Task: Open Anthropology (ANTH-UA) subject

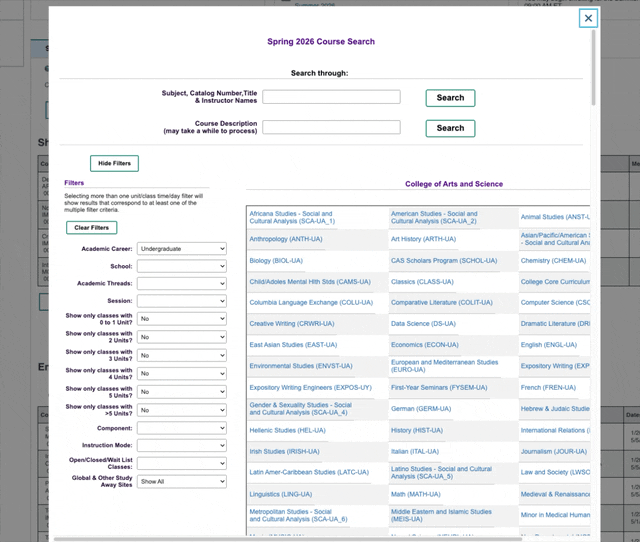Action: (286, 239)
